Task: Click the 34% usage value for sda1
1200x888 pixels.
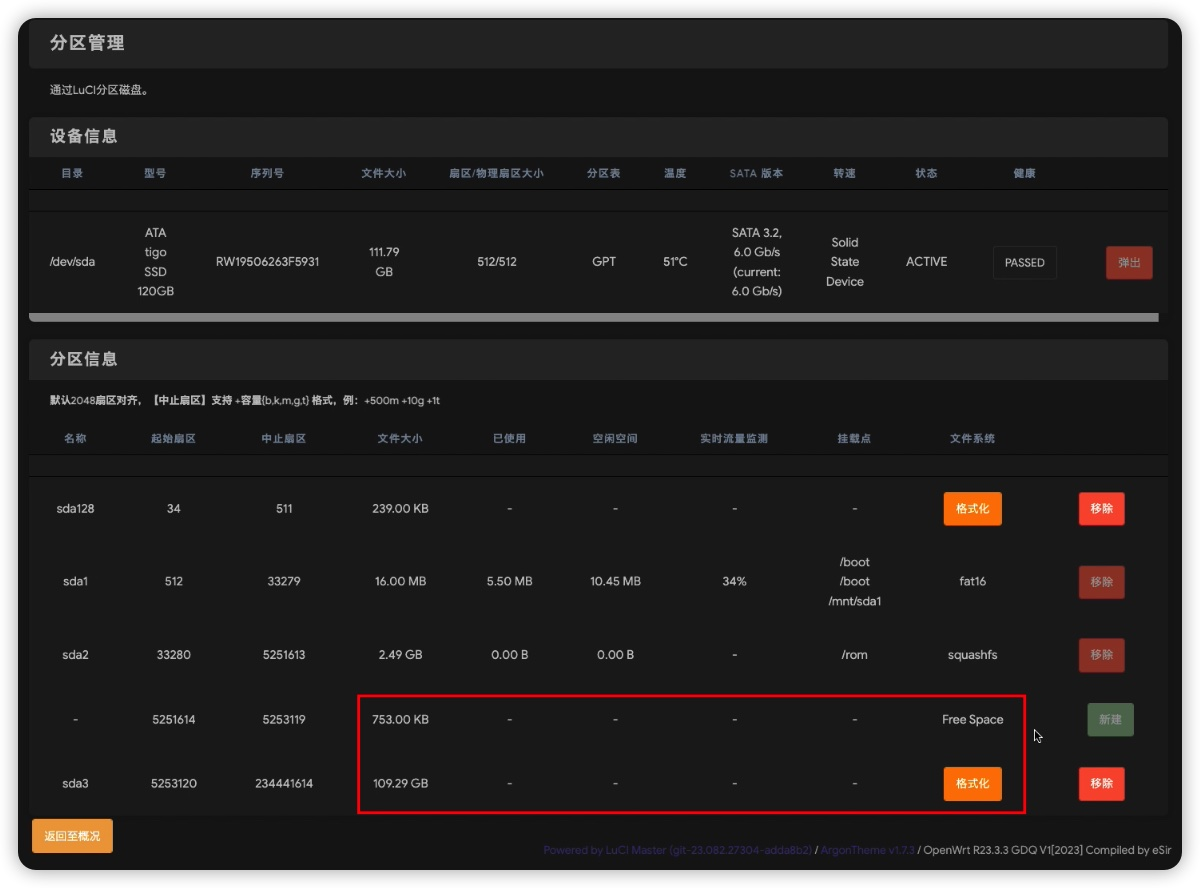Action: tap(734, 582)
